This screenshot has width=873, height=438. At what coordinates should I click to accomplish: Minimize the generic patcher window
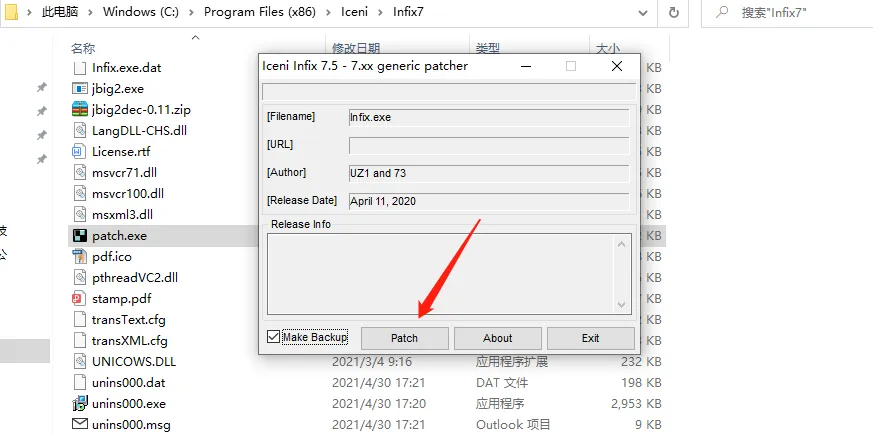[x=526, y=66]
